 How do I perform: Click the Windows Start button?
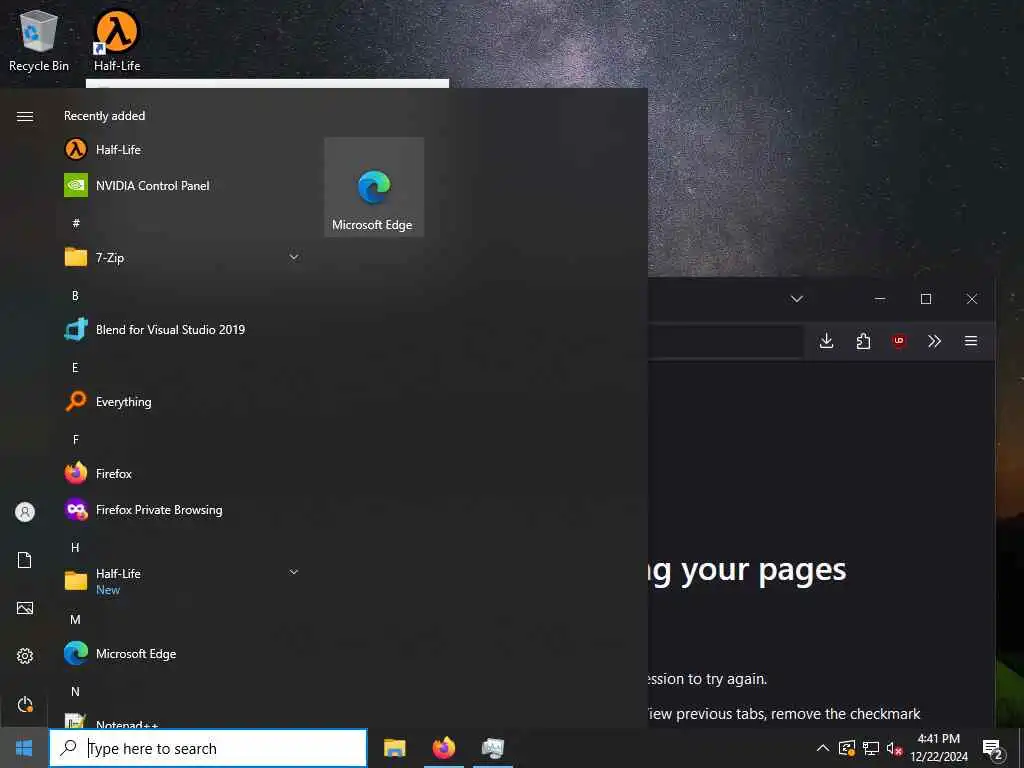tap(24, 748)
